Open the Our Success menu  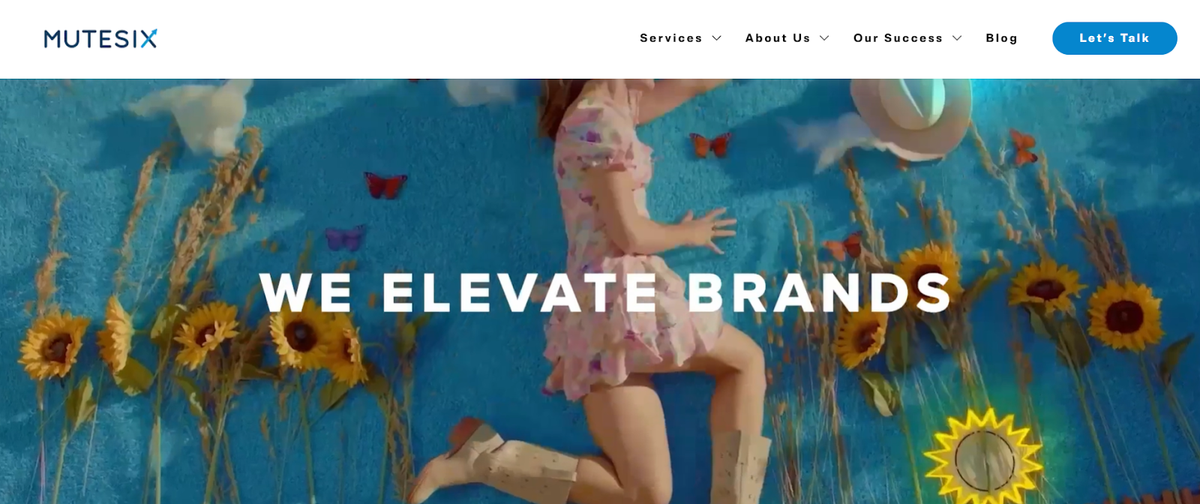coord(898,38)
